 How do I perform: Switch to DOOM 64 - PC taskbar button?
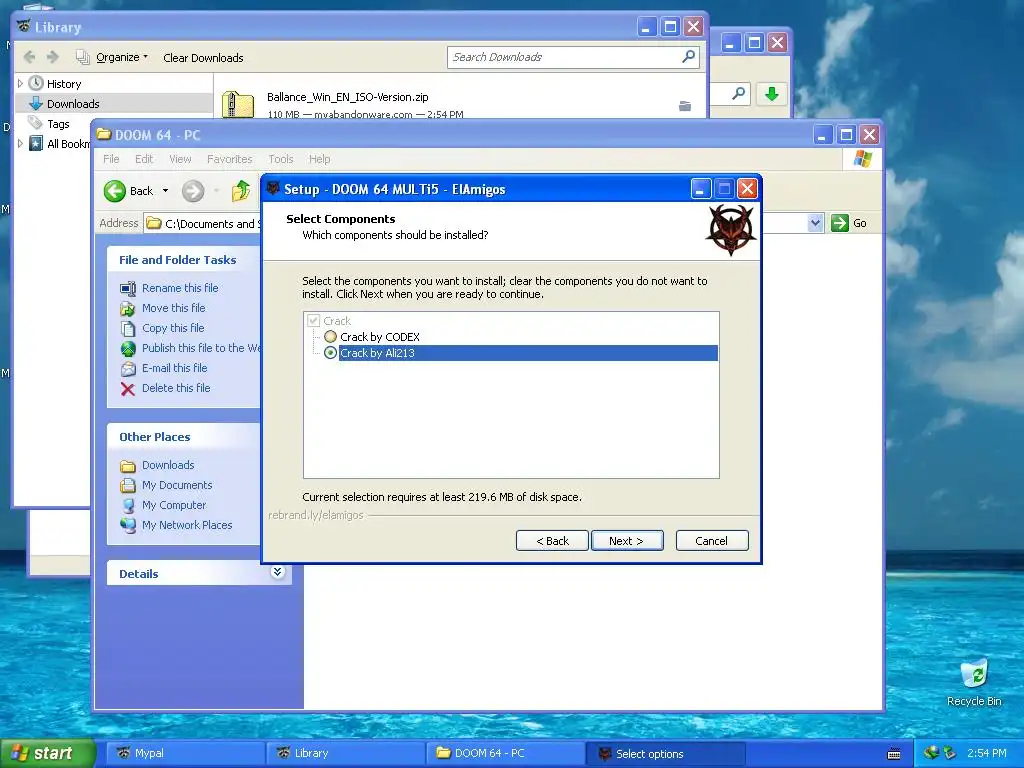click(506, 753)
